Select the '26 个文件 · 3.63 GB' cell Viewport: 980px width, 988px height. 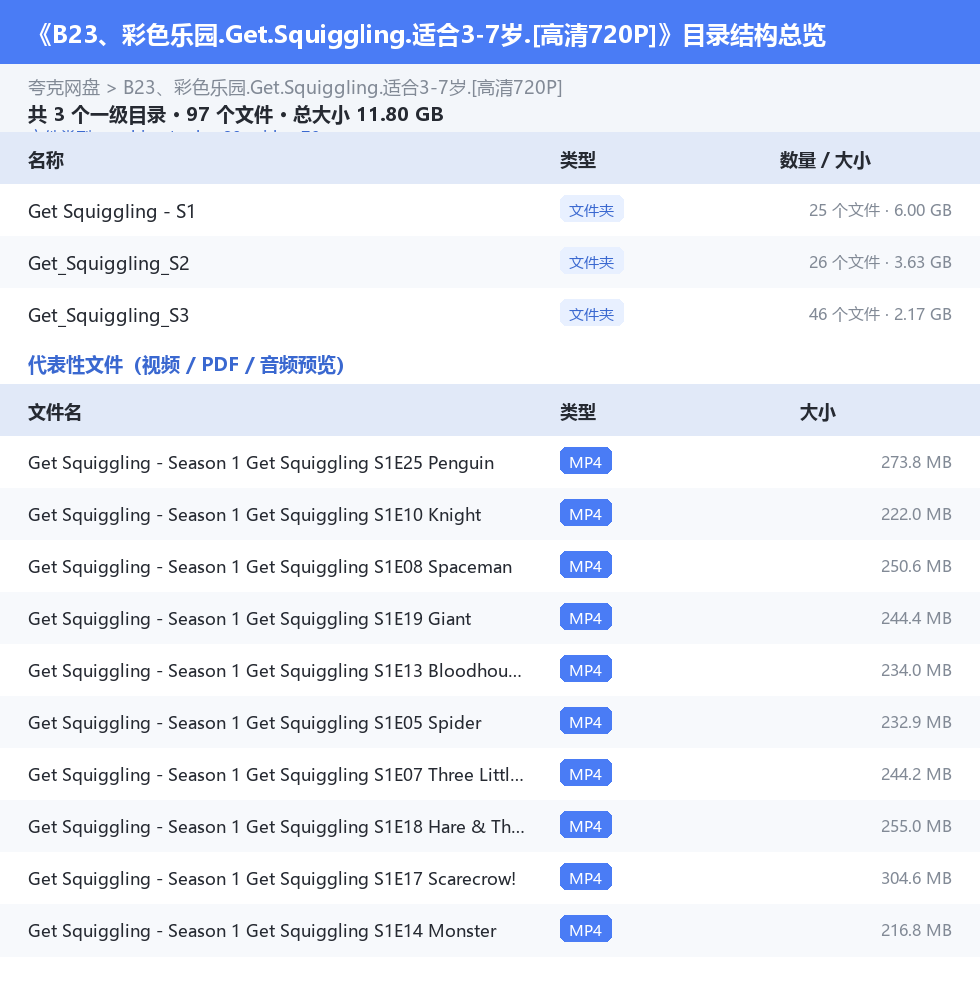point(880,262)
